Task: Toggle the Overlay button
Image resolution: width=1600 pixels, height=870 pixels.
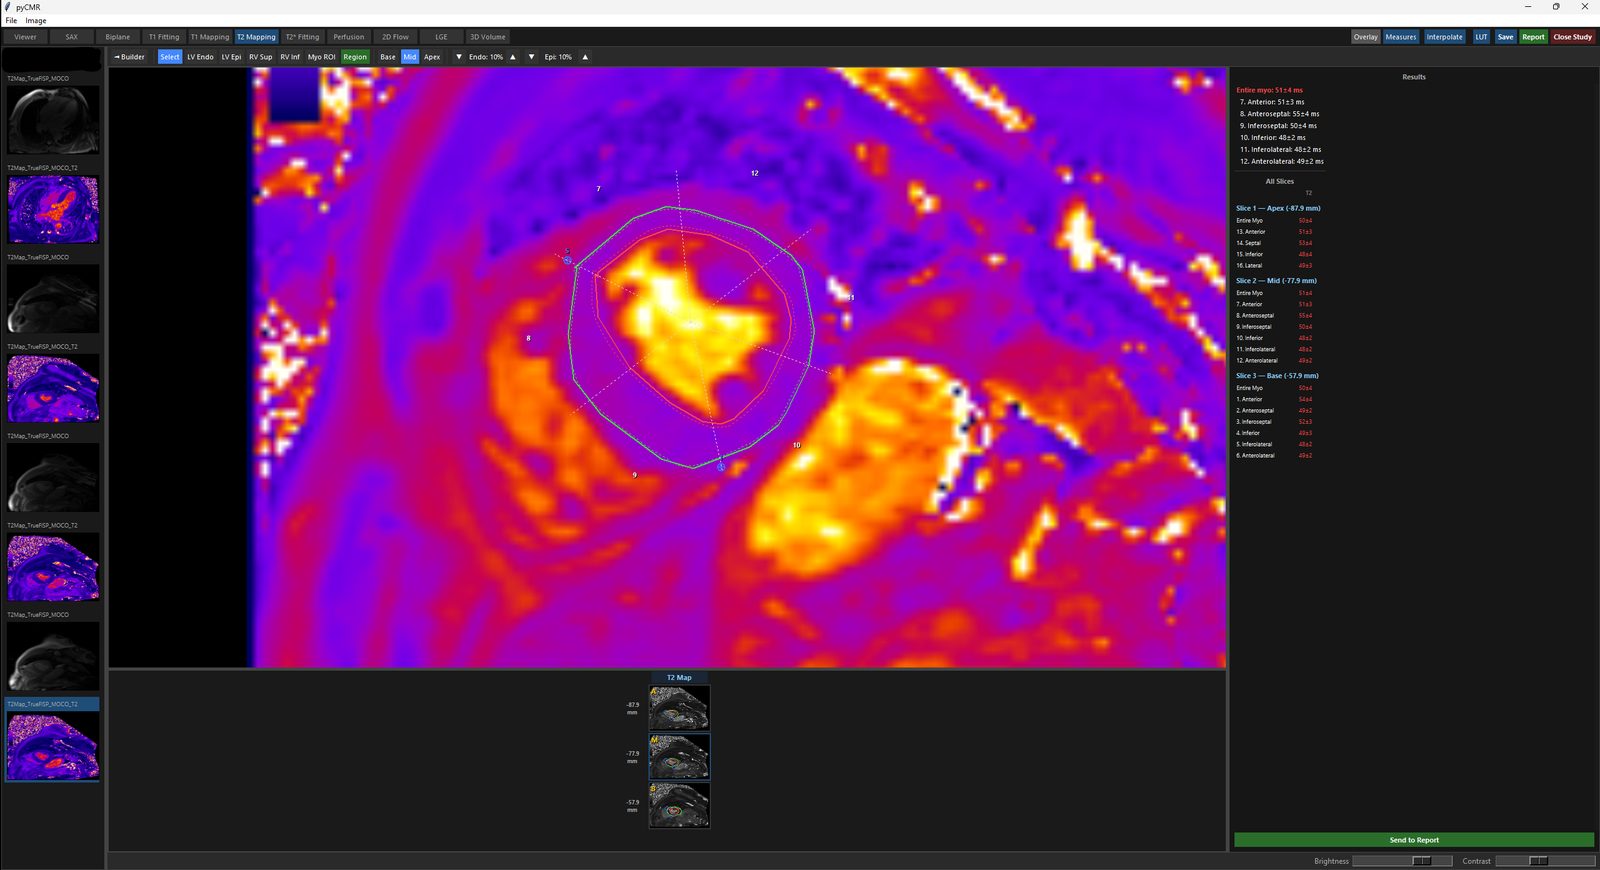Action: (1366, 37)
